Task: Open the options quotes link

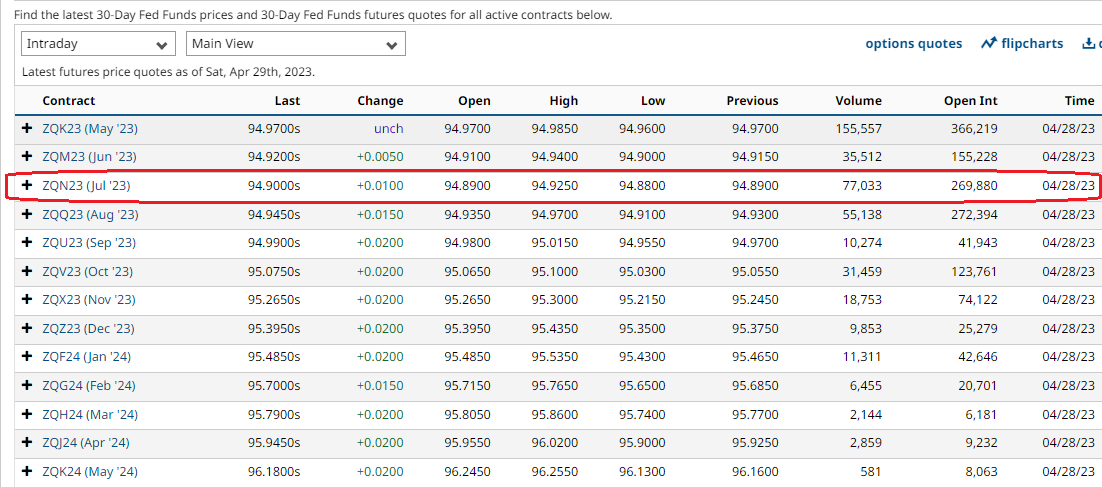Action: point(913,43)
